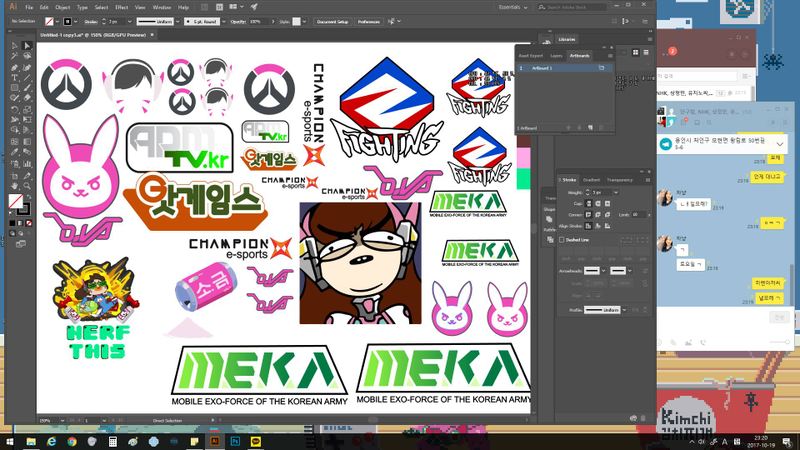This screenshot has width=800, height=450.
Task: Open the Object menu
Action: click(x=63, y=7)
